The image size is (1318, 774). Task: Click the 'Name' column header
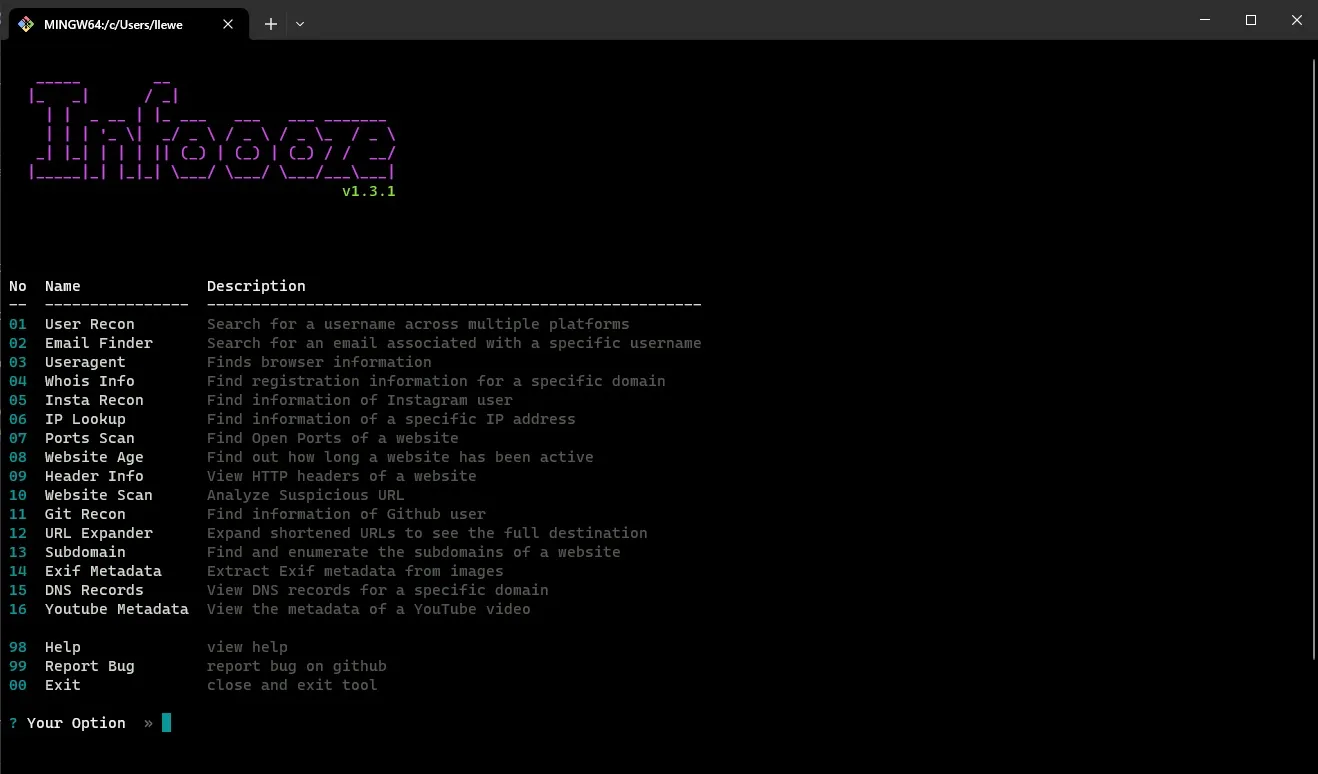point(62,286)
